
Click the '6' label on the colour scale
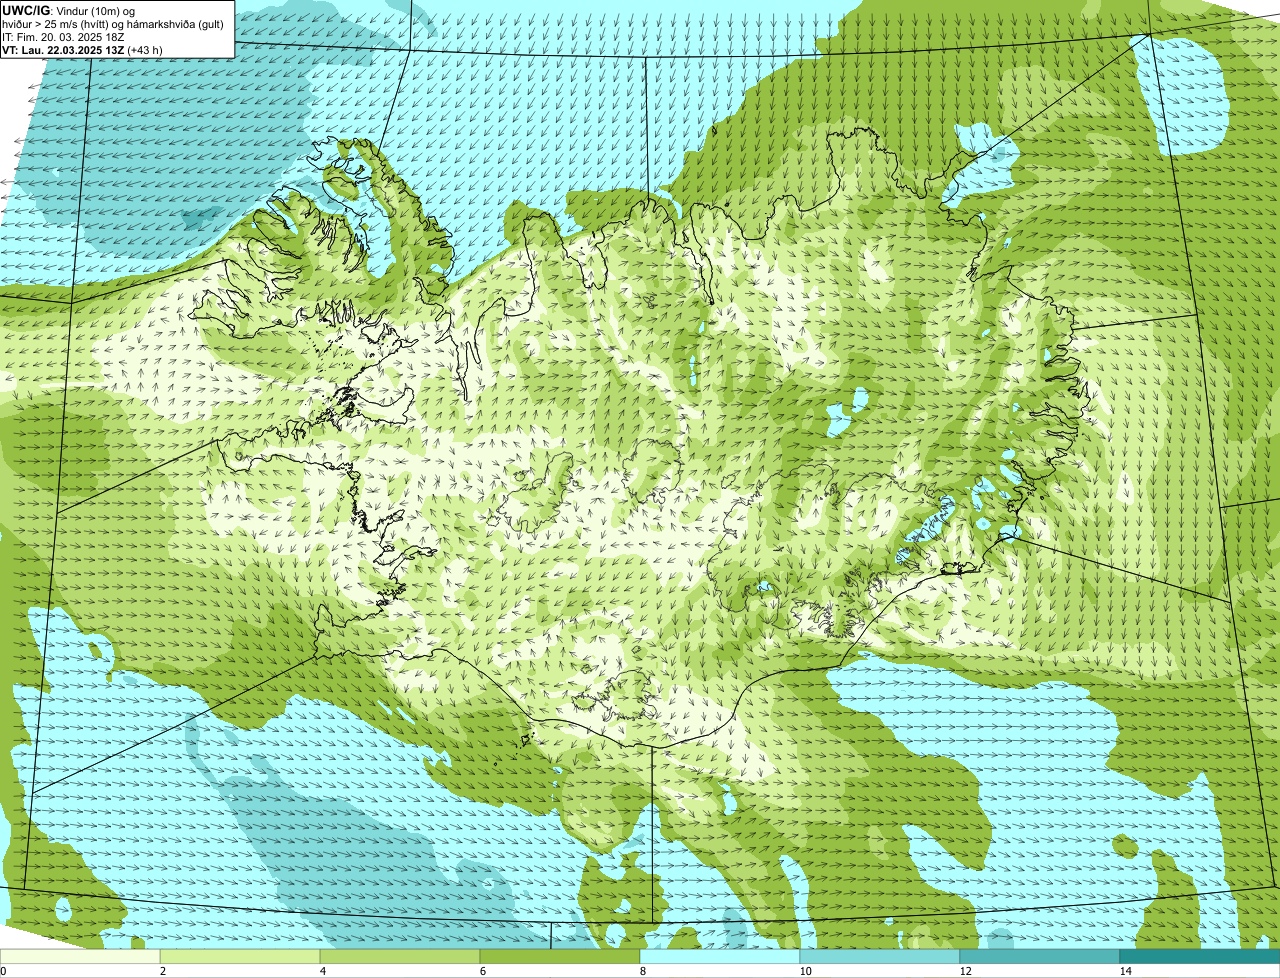(x=482, y=971)
